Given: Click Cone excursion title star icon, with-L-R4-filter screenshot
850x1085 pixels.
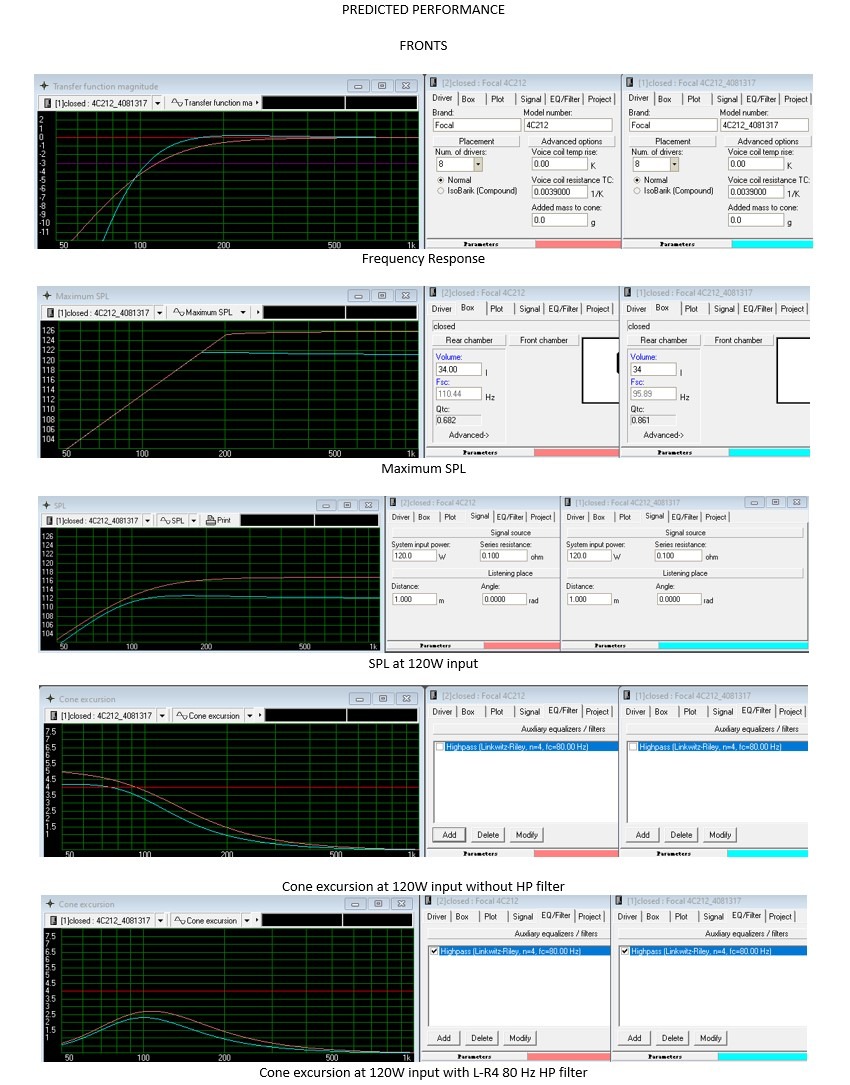Looking at the screenshot, I should 50,904.
